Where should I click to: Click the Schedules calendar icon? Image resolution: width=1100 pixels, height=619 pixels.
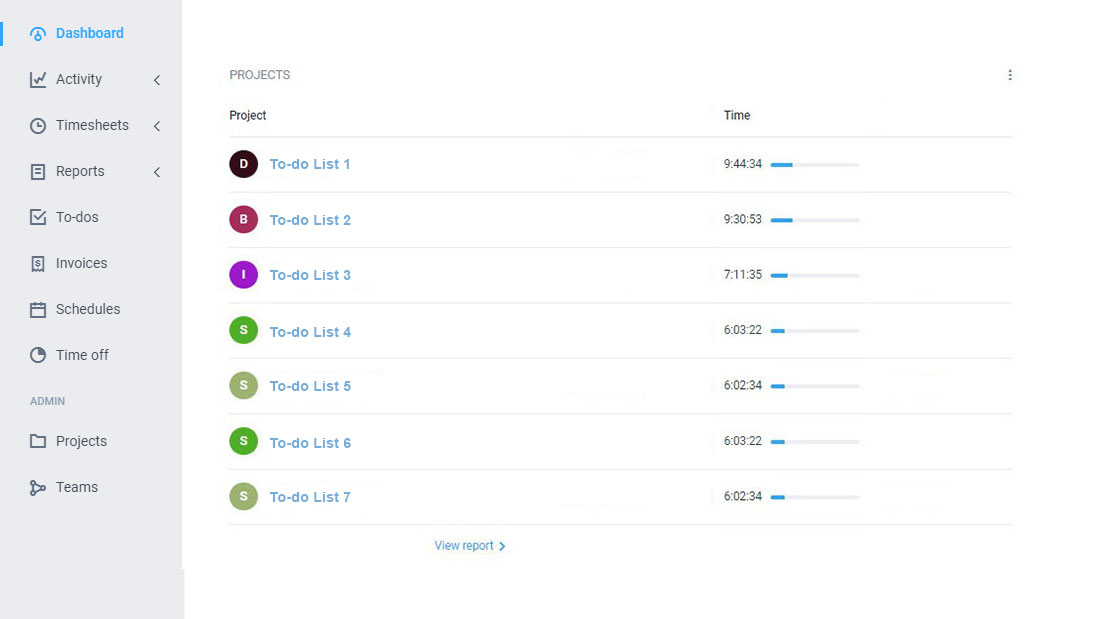[38, 310]
